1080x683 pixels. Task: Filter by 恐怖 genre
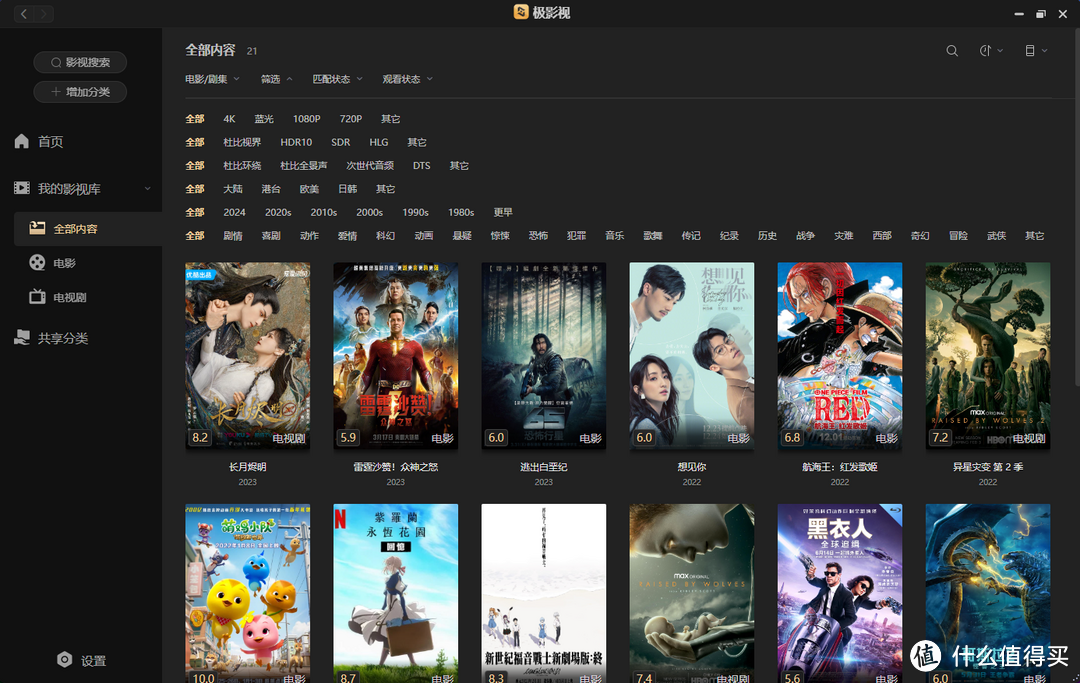coord(538,236)
